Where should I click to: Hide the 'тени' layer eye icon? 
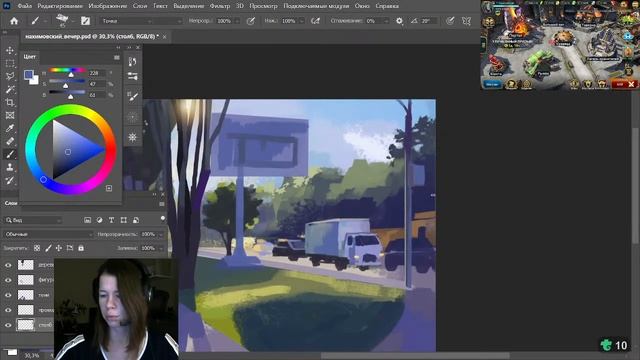tap(8, 295)
